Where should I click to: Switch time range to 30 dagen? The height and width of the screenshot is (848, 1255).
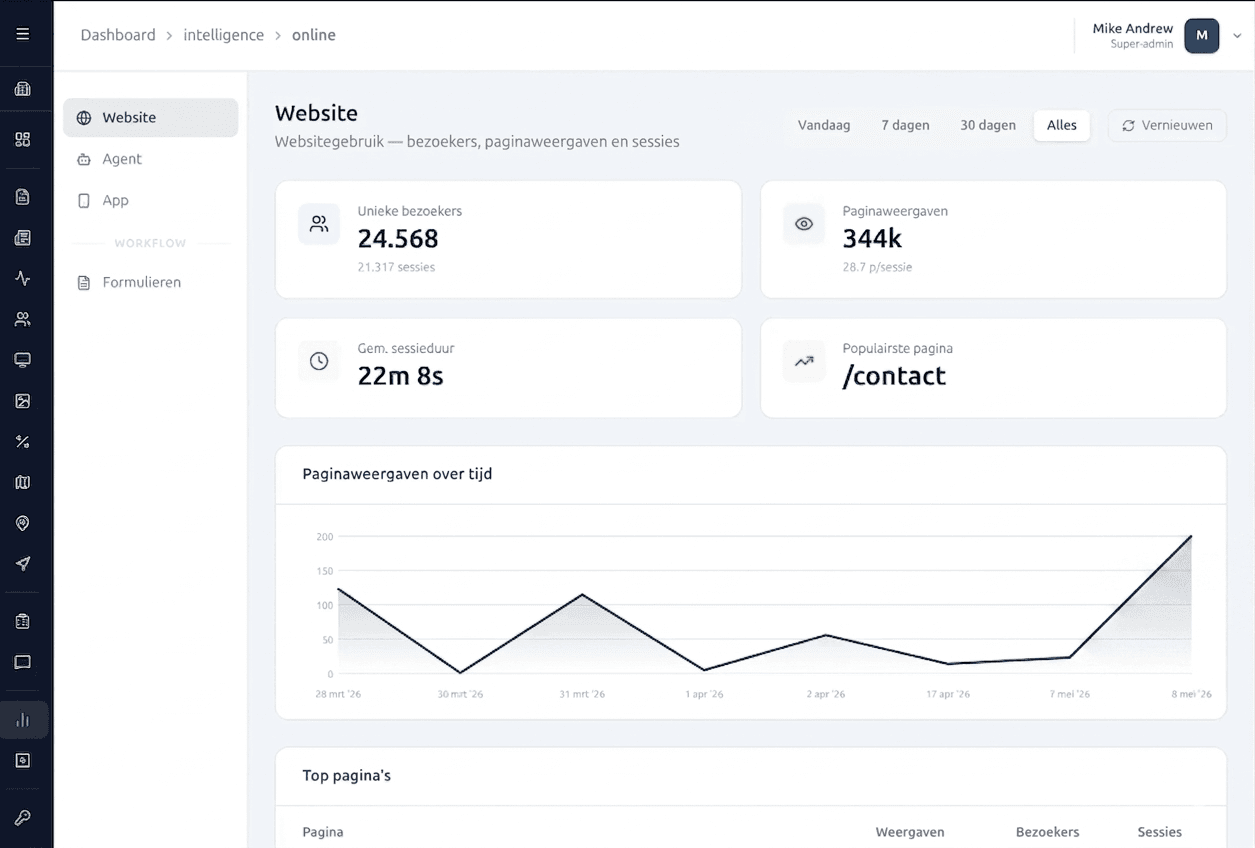(988, 125)
